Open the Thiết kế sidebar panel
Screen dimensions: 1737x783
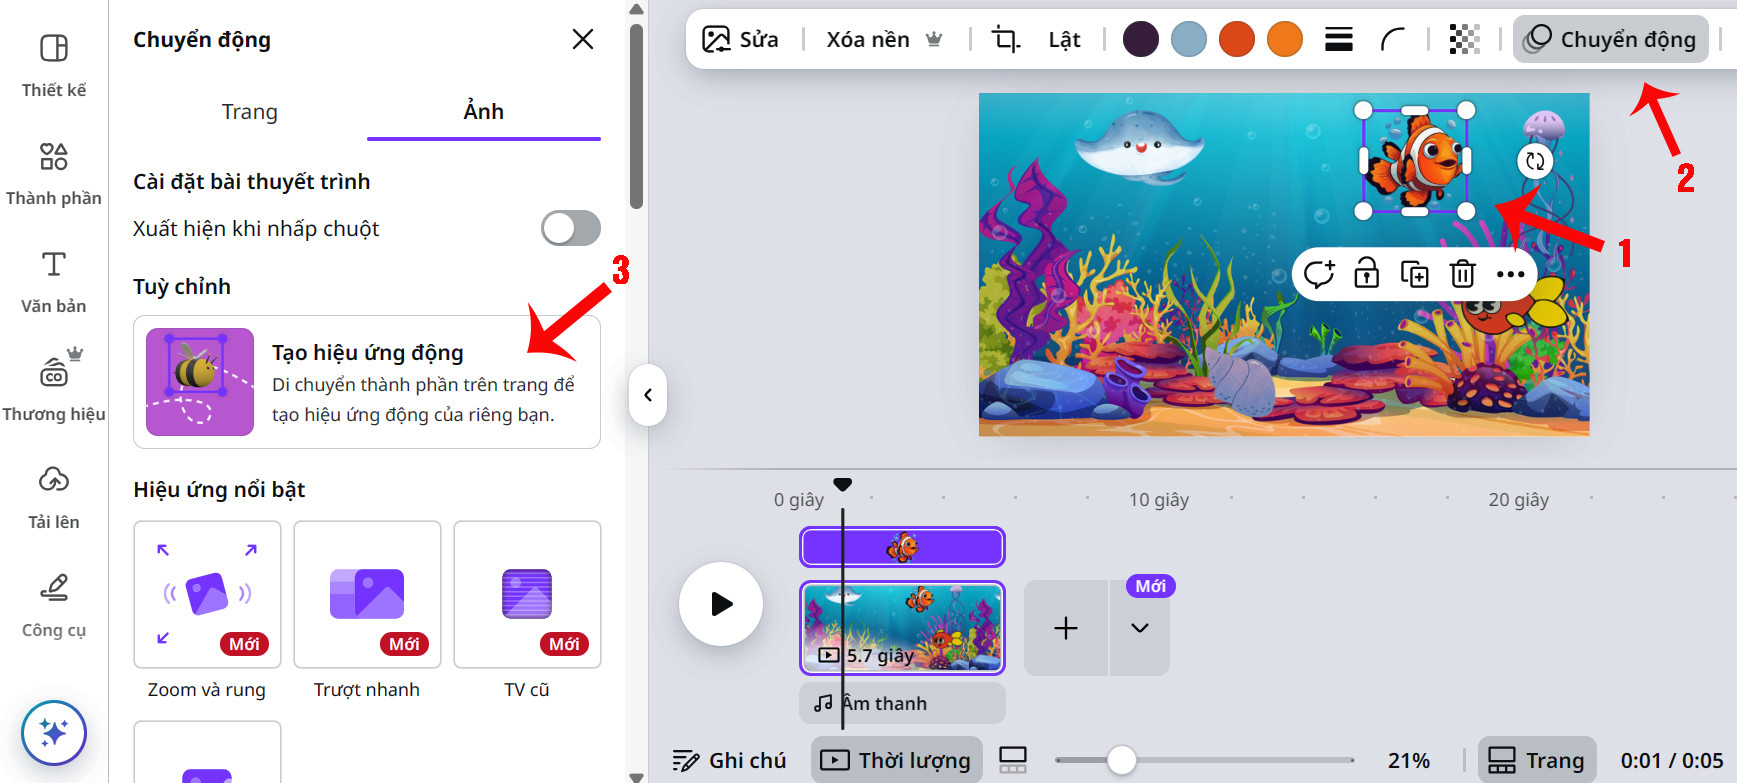(54, 66)
